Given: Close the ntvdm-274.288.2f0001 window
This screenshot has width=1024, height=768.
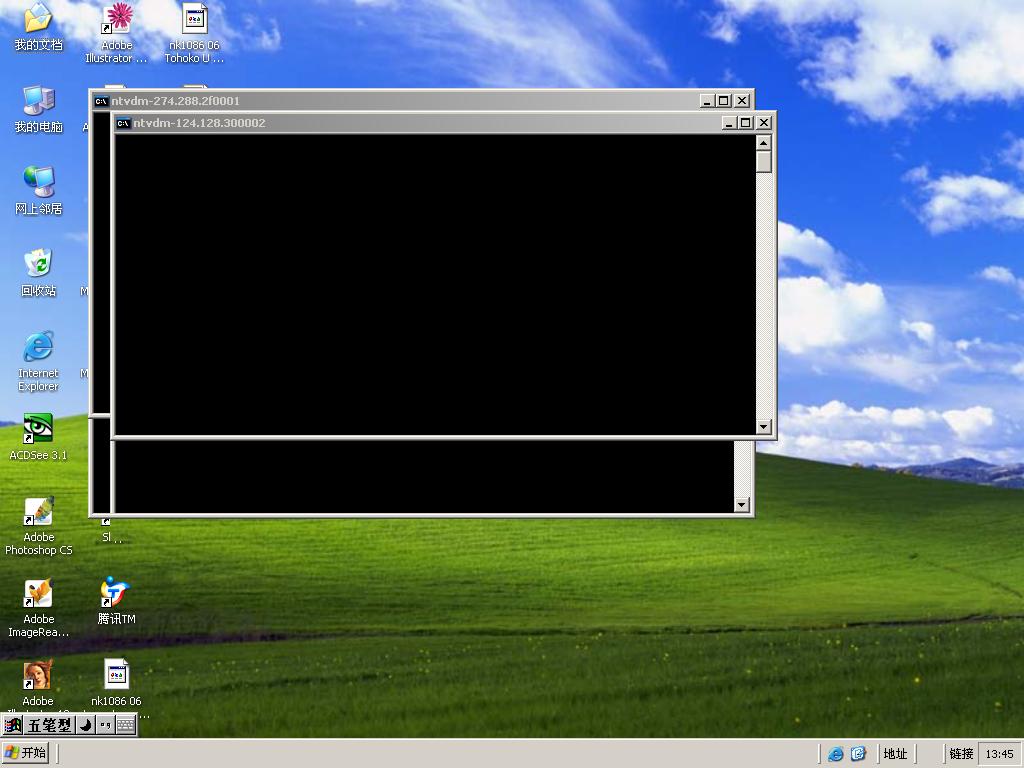Looking at the screenshot, I should tap(741, 101).
